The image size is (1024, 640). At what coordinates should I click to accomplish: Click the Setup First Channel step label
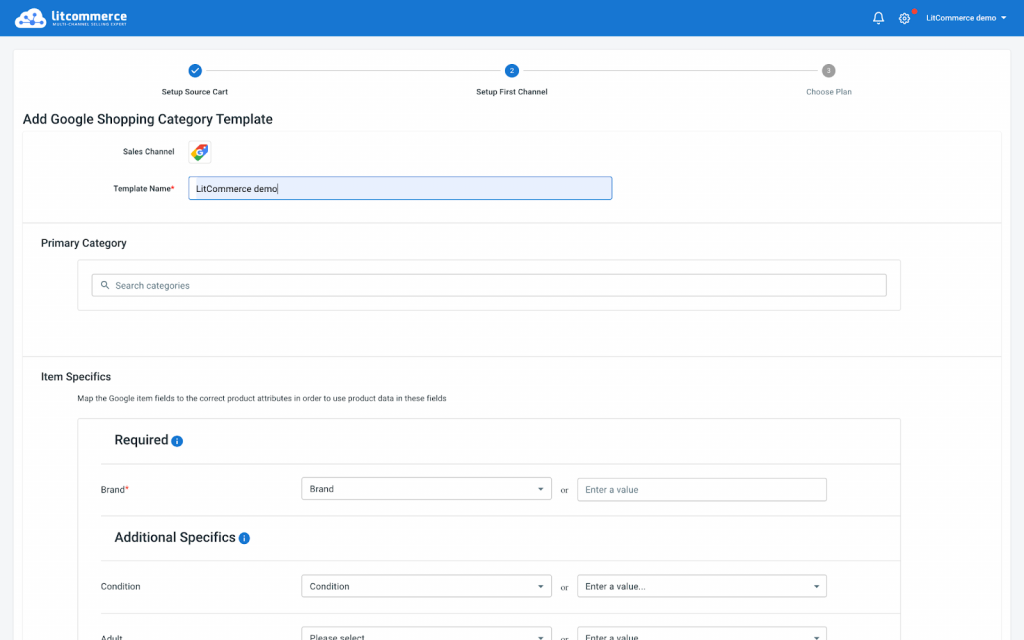click(511, 92)
